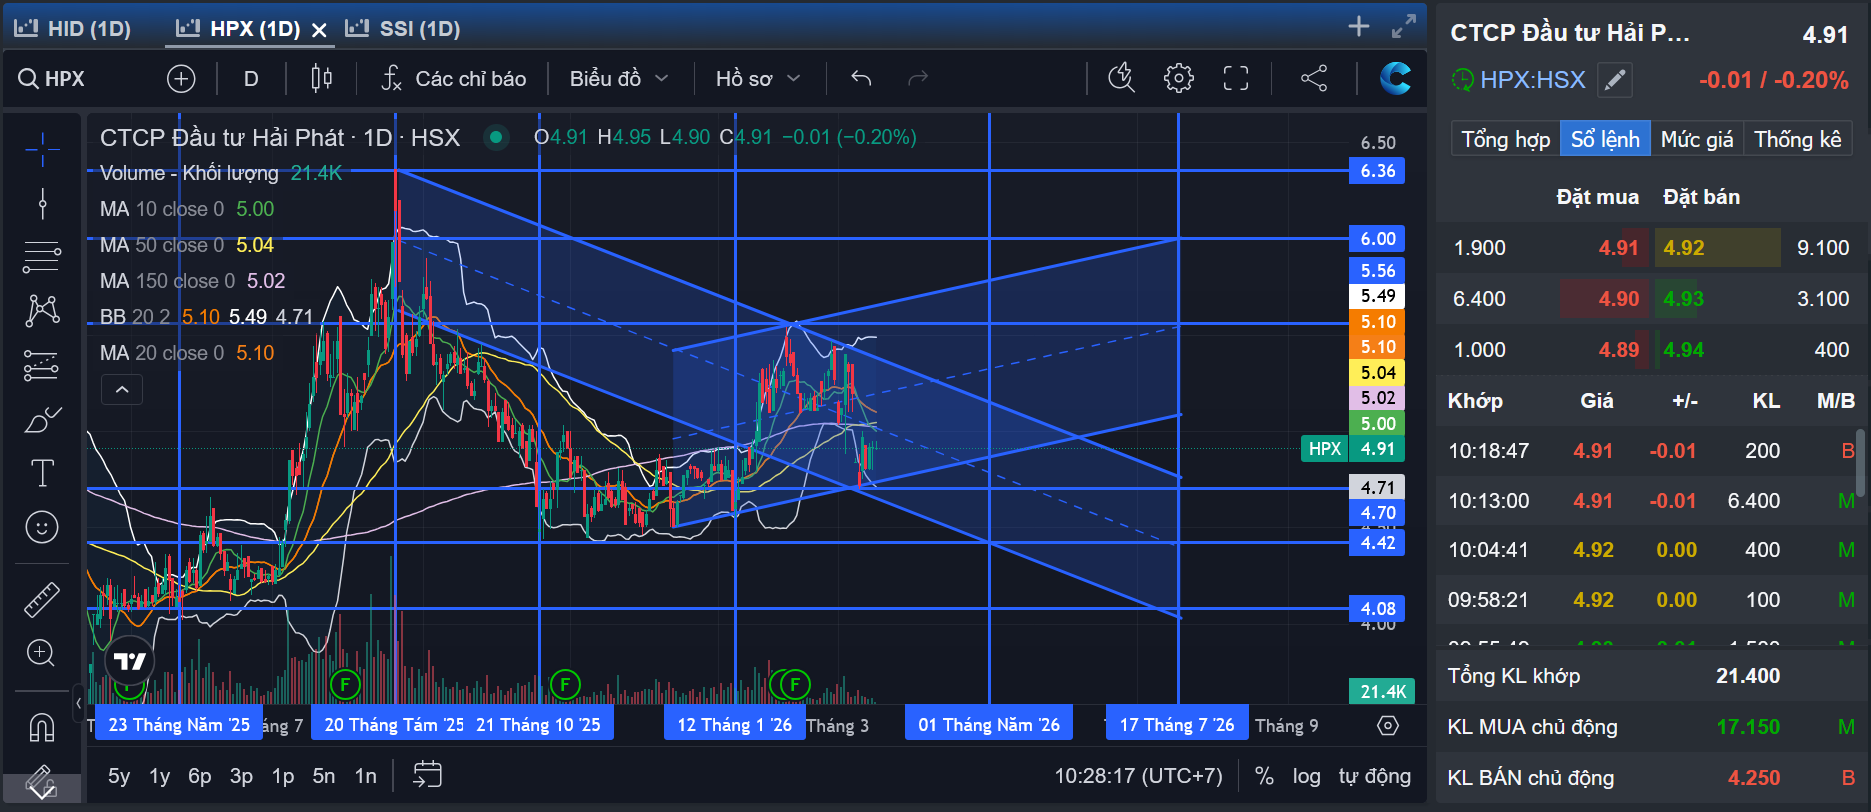Set range to 1n

coord(366,776)
